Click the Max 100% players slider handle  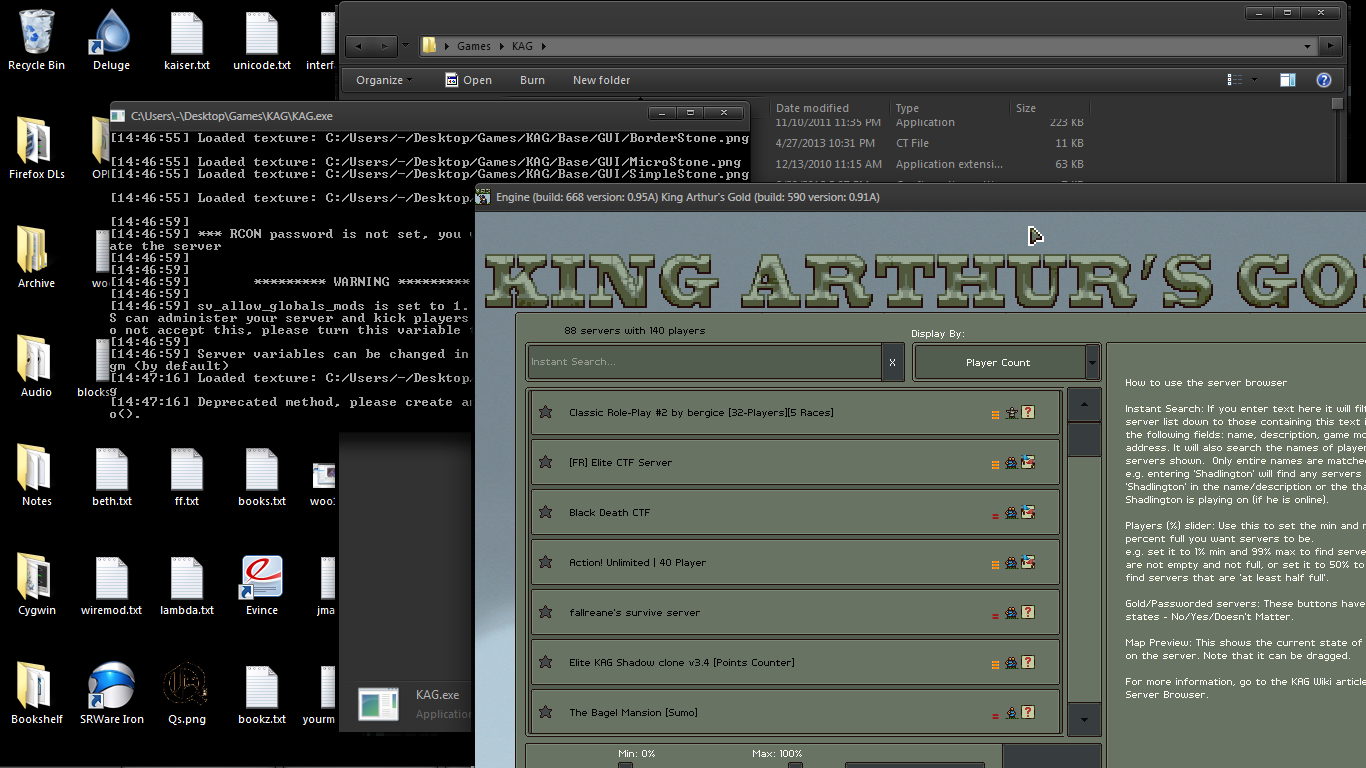tap(795, 765)
